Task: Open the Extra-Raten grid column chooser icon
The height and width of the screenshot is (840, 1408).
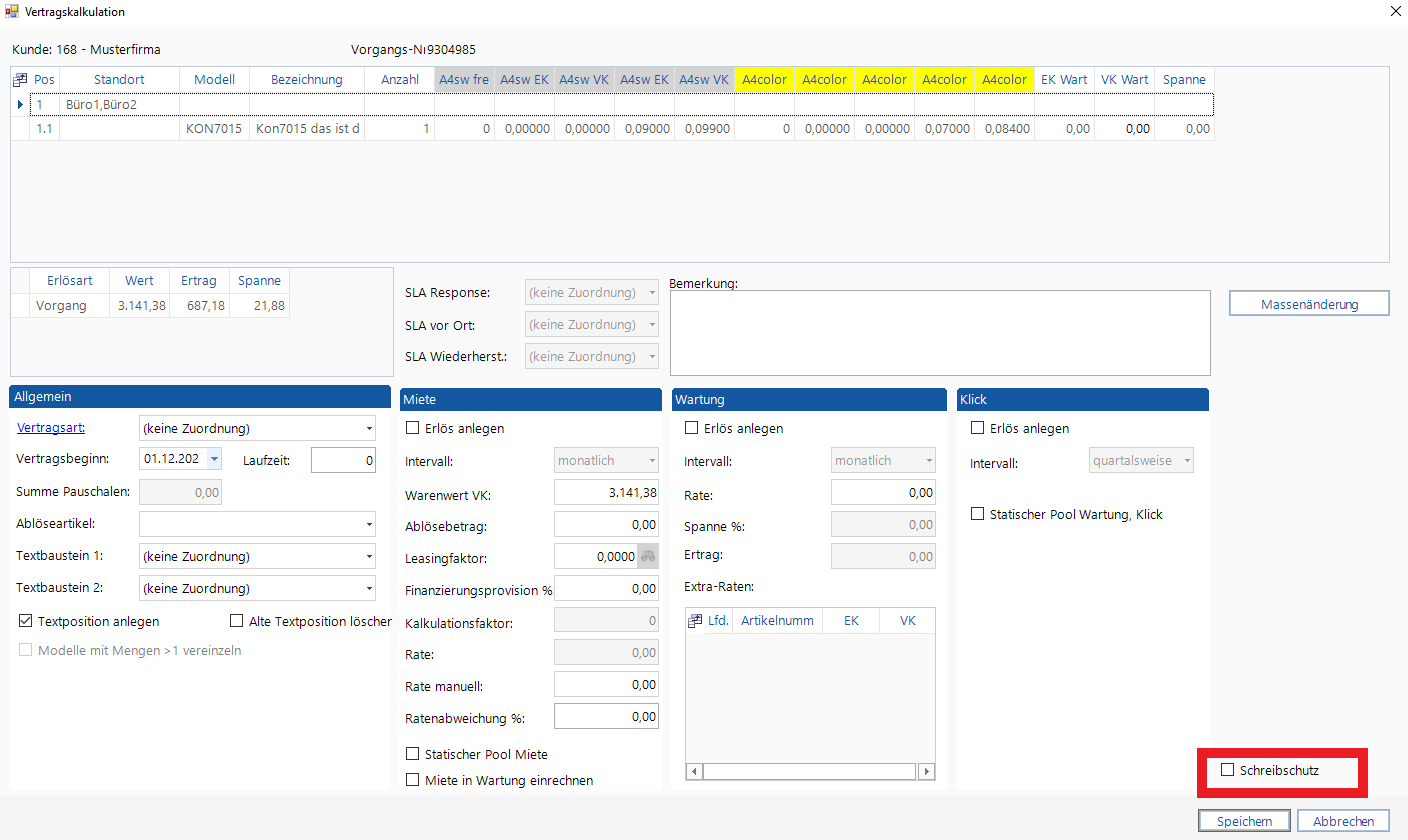Action: pyautogui.click(x=696, y=621)
